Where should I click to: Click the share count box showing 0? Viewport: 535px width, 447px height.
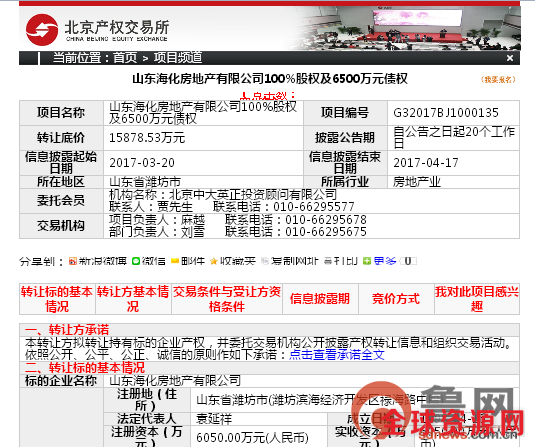[408, 261]
